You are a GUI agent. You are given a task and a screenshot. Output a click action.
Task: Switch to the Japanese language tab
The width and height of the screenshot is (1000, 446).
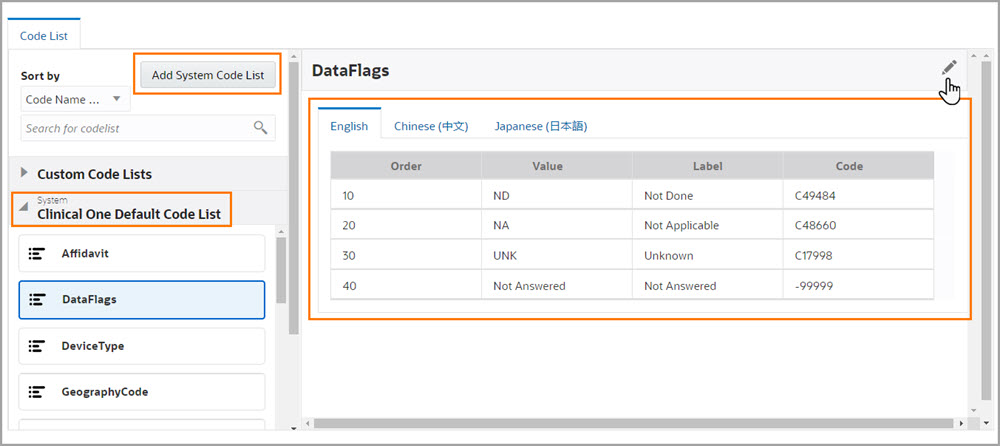[540, 126]
